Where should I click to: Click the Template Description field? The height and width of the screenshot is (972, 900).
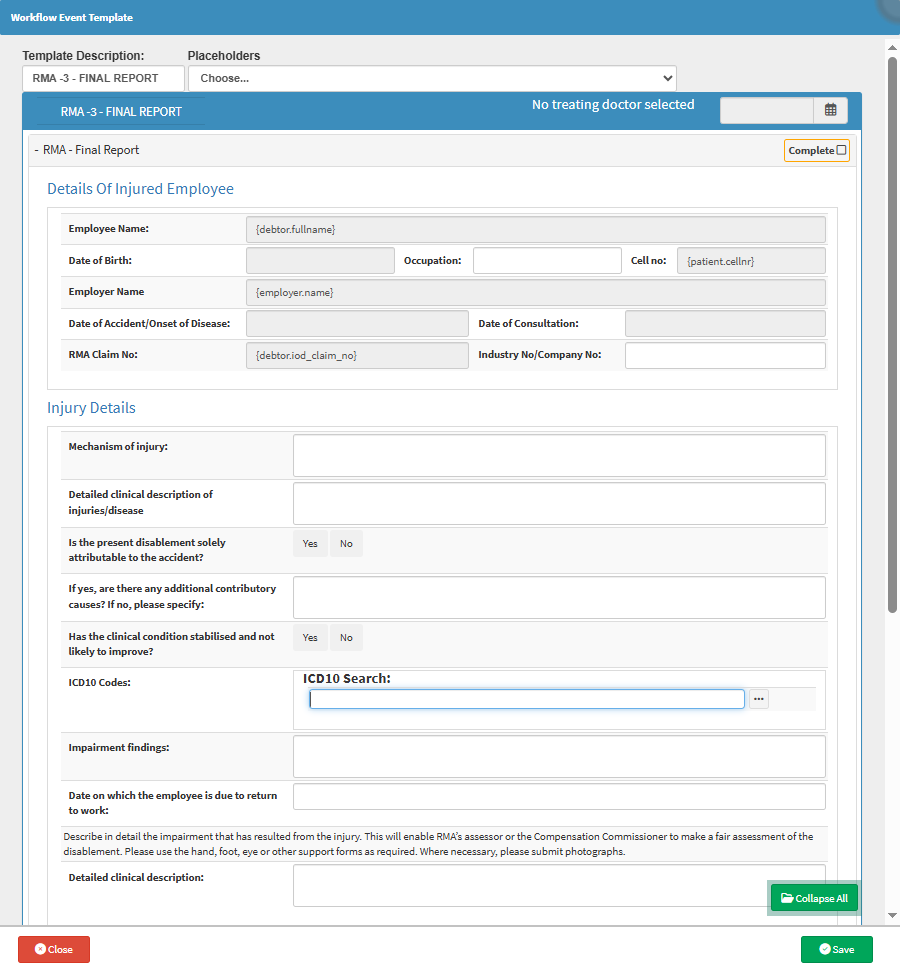point(103,78)
